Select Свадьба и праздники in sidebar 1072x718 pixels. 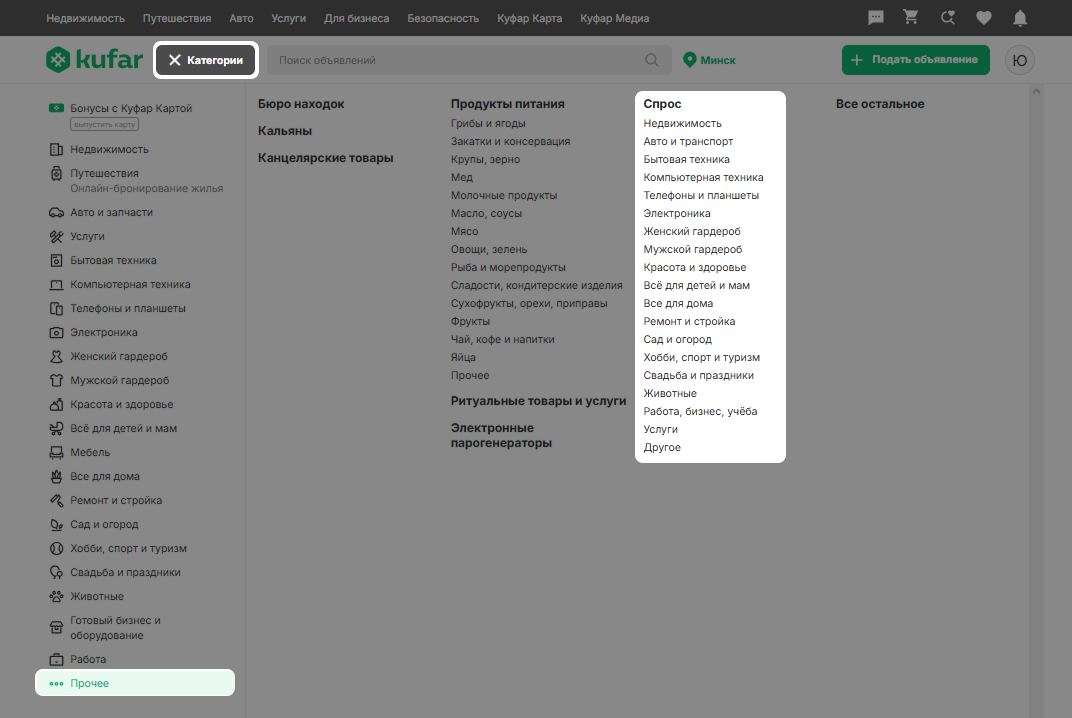pos(125,572)
